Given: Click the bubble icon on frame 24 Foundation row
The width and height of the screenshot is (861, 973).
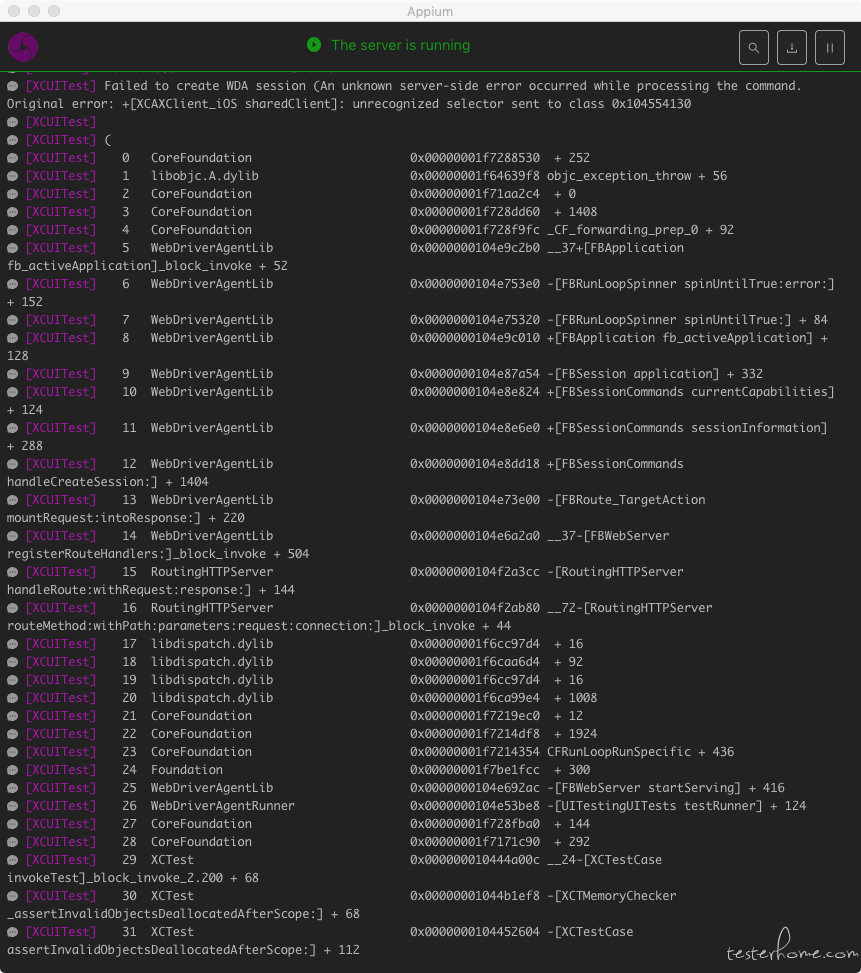Looking at the screenshot, I should coord(12,770).
